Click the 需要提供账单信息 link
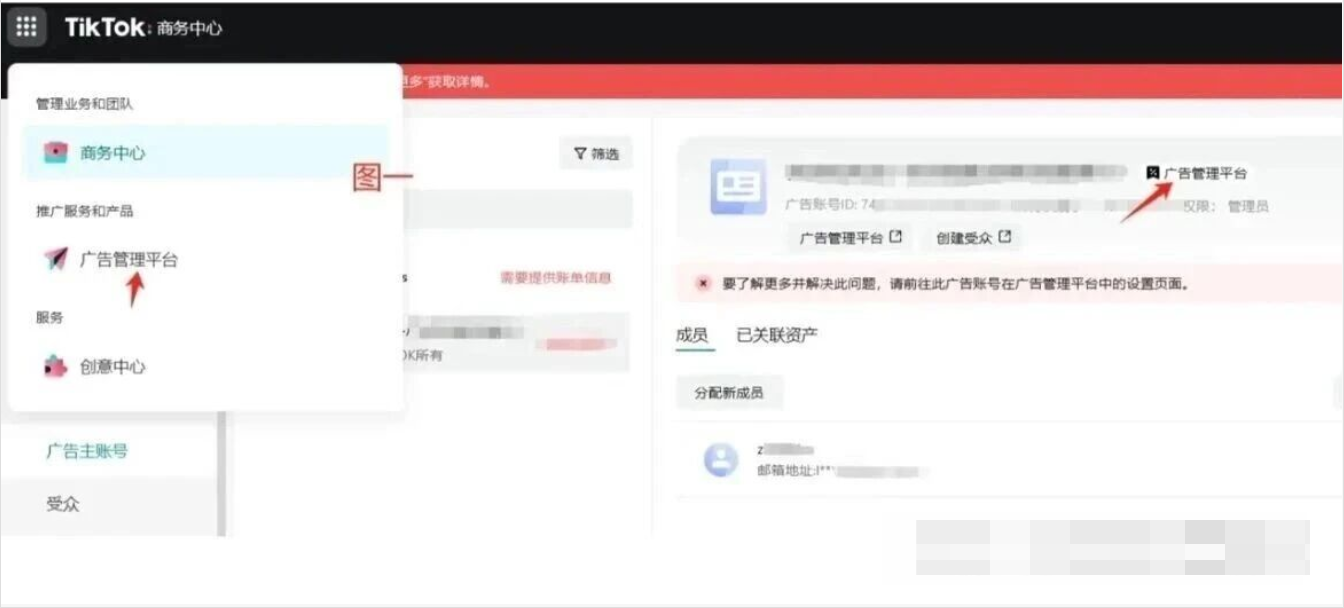The width and height of the screenshot is (1344, 608). tap(555, 278)
